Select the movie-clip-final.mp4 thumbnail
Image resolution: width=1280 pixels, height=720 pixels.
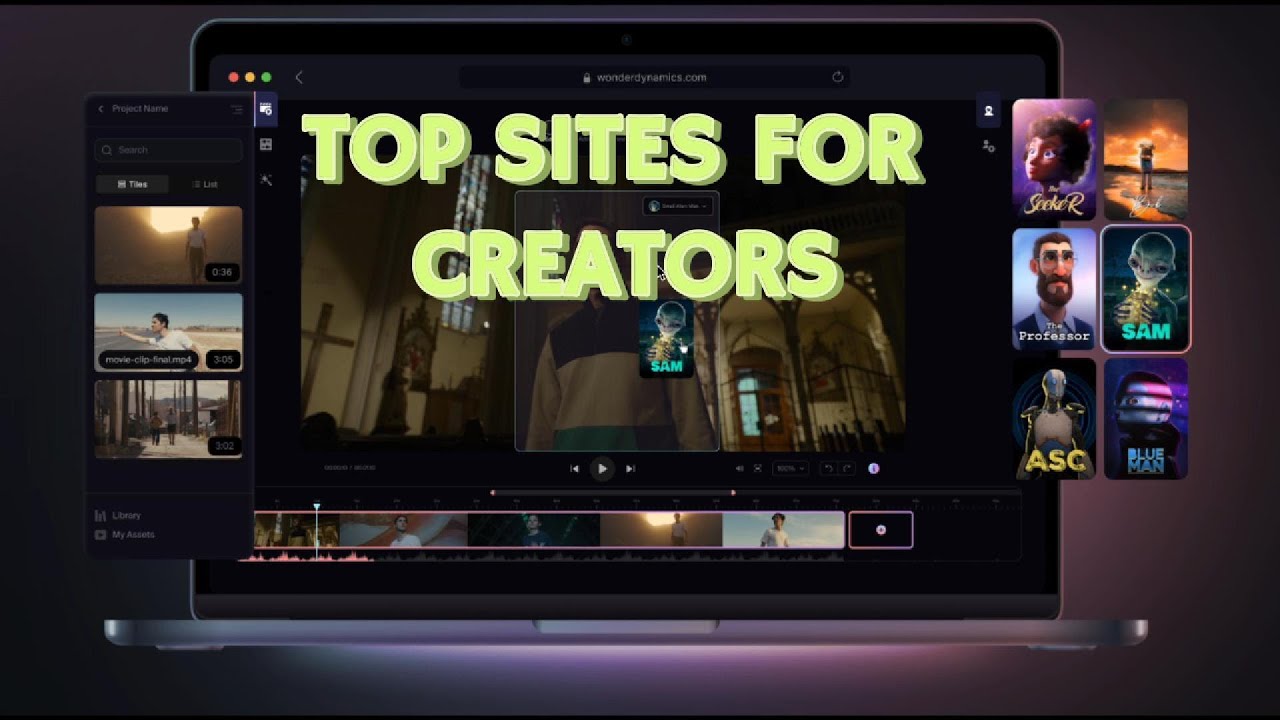[168, 332]
